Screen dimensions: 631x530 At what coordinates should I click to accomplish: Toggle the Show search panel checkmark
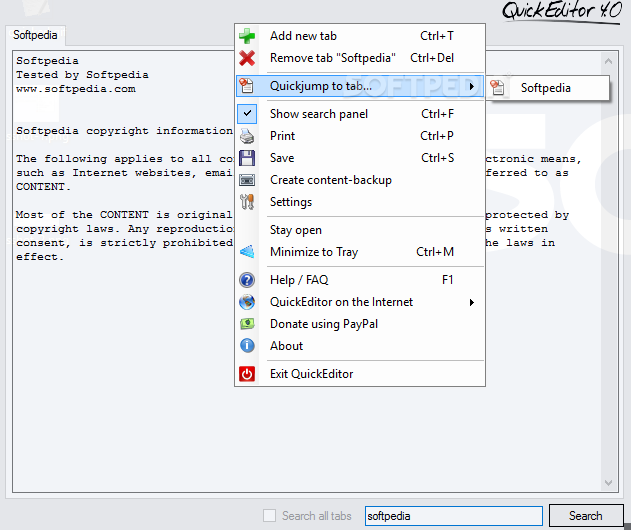point(247,113)
